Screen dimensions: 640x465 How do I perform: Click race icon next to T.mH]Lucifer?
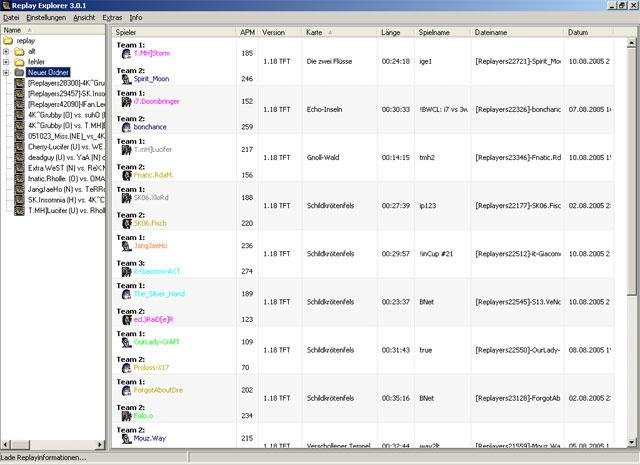127,150
